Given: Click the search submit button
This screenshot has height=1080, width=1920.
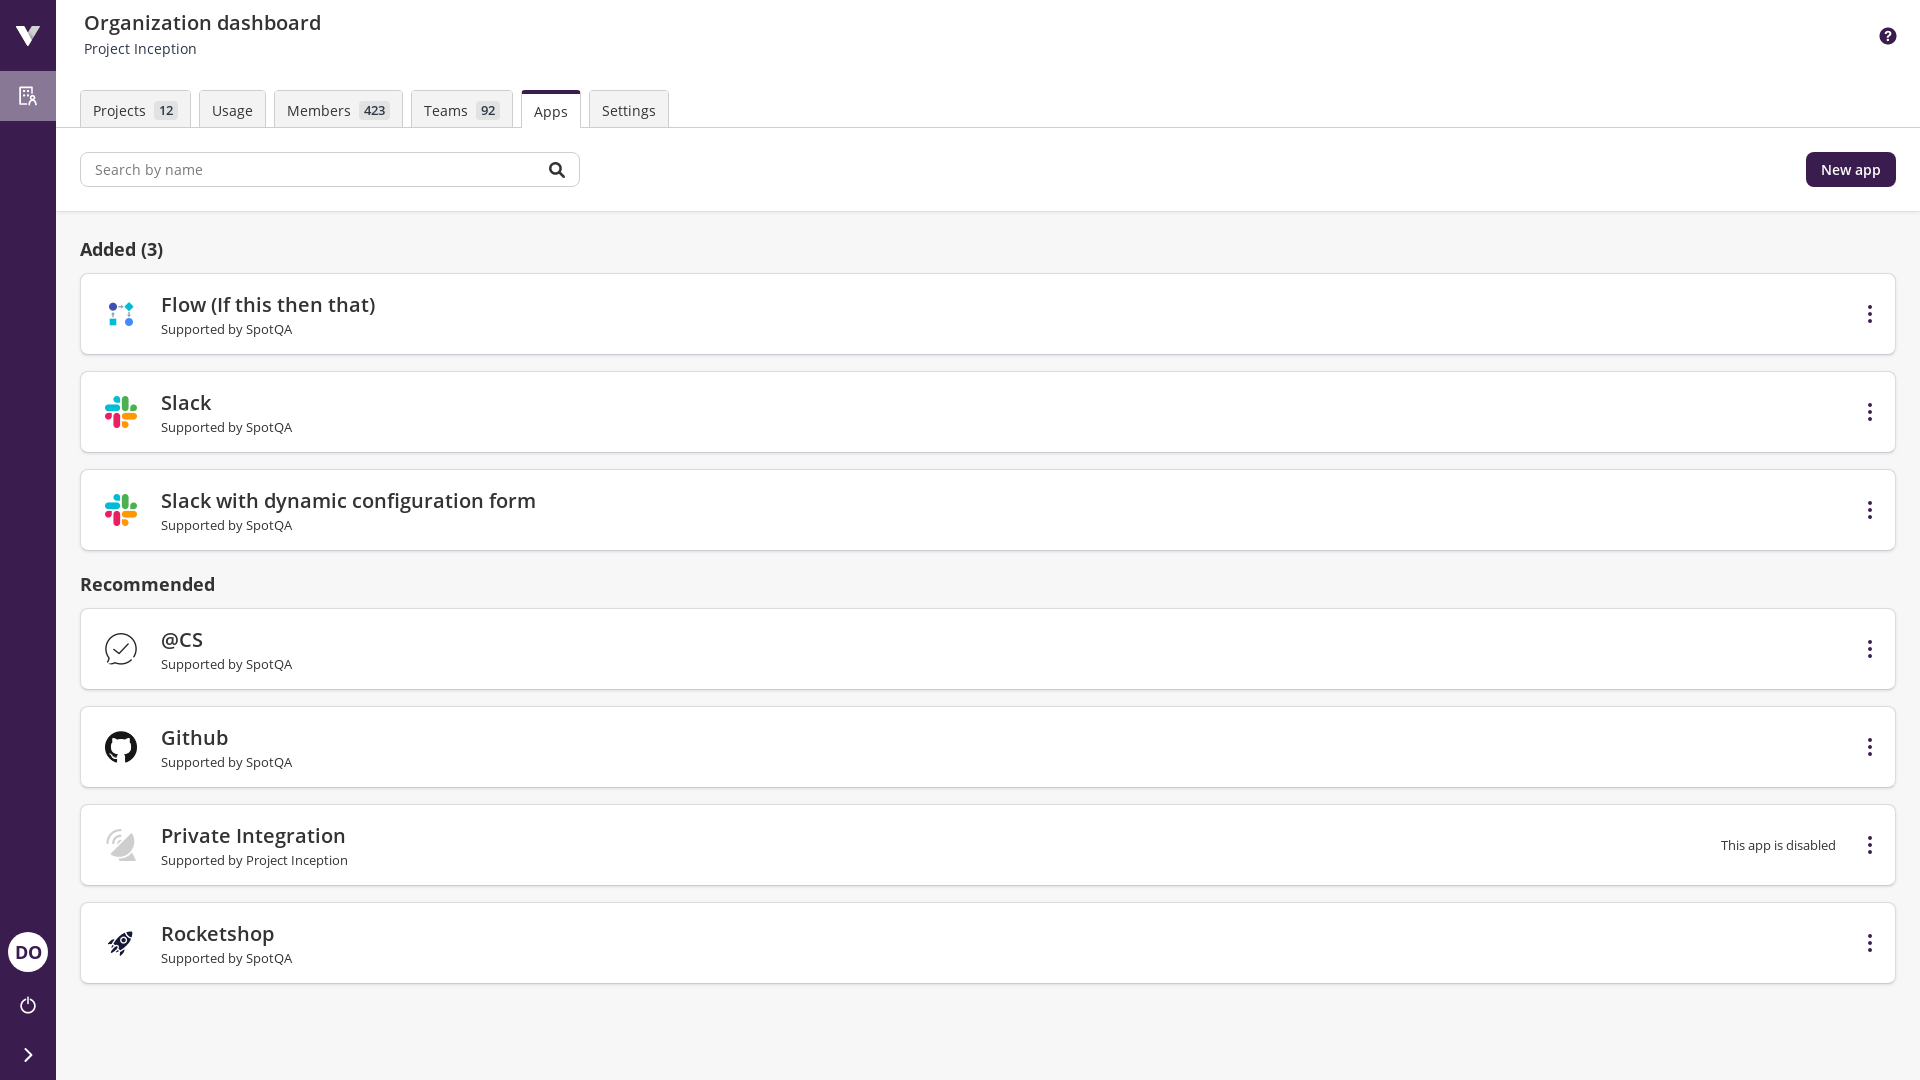Looking at the screenshot, I should [556, 169].
